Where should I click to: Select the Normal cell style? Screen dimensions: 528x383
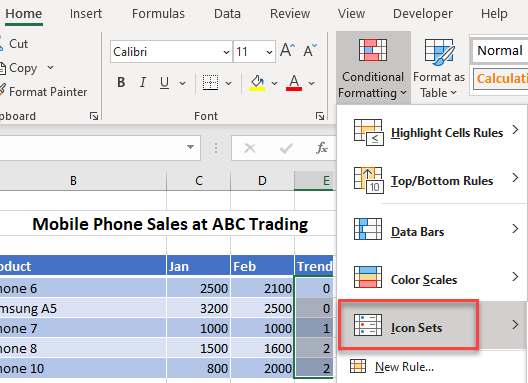(x=500, y=51)
